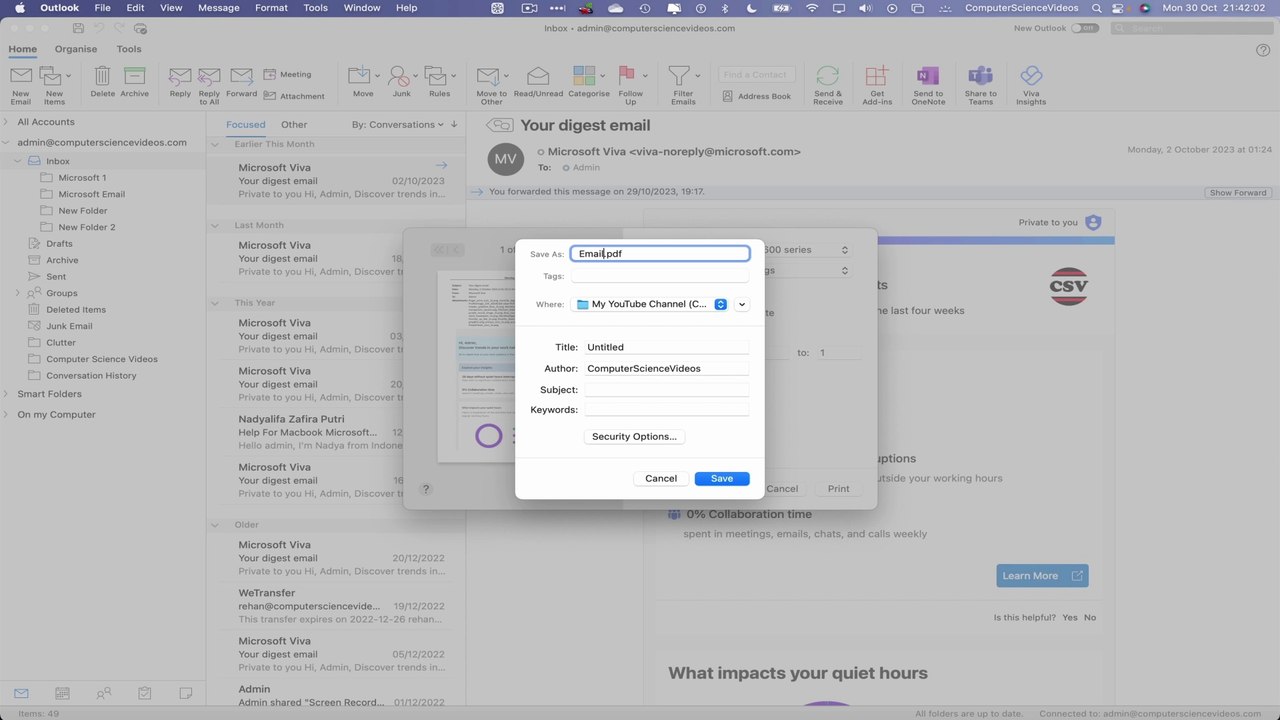Click the Rules toolbar icon

(x=437, y=76)
